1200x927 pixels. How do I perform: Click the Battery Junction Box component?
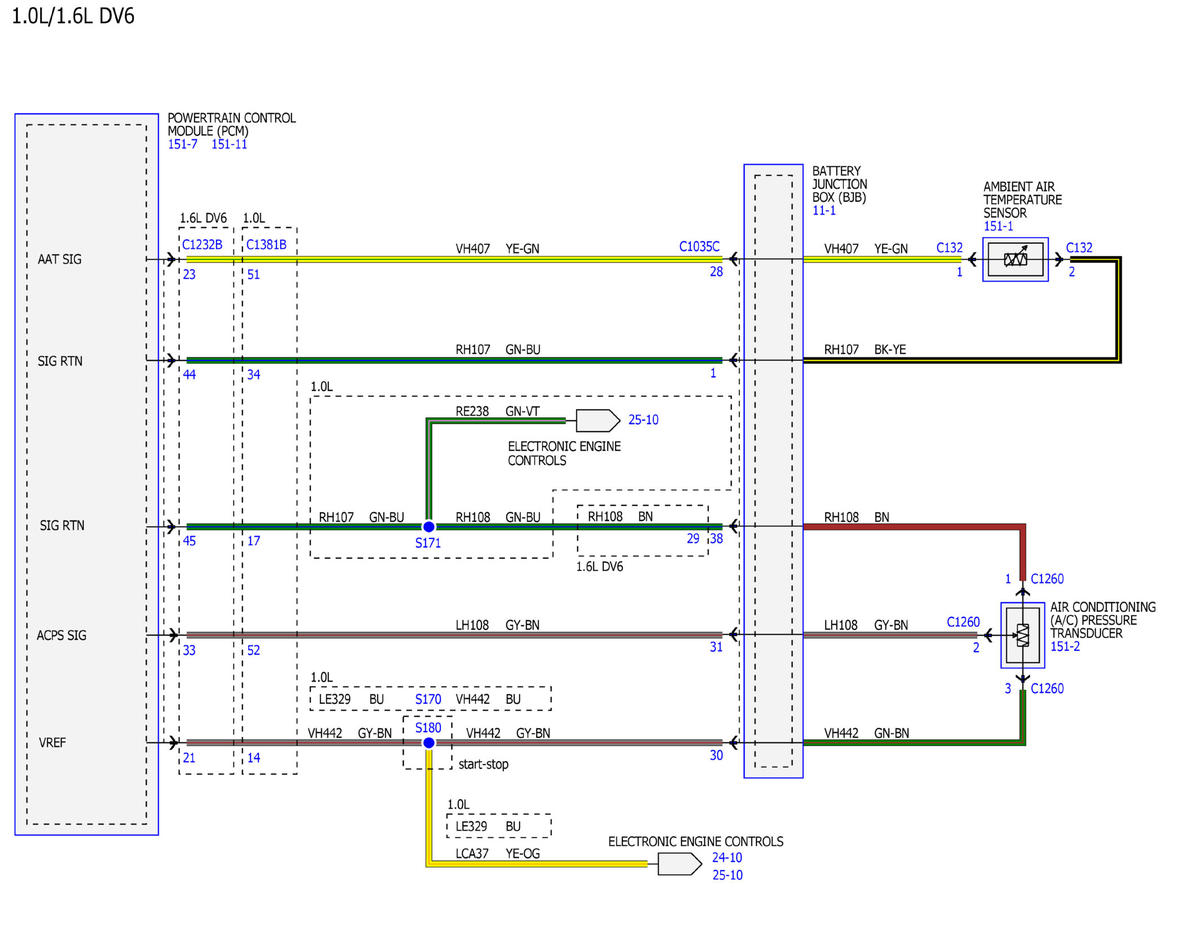[773, 471]
